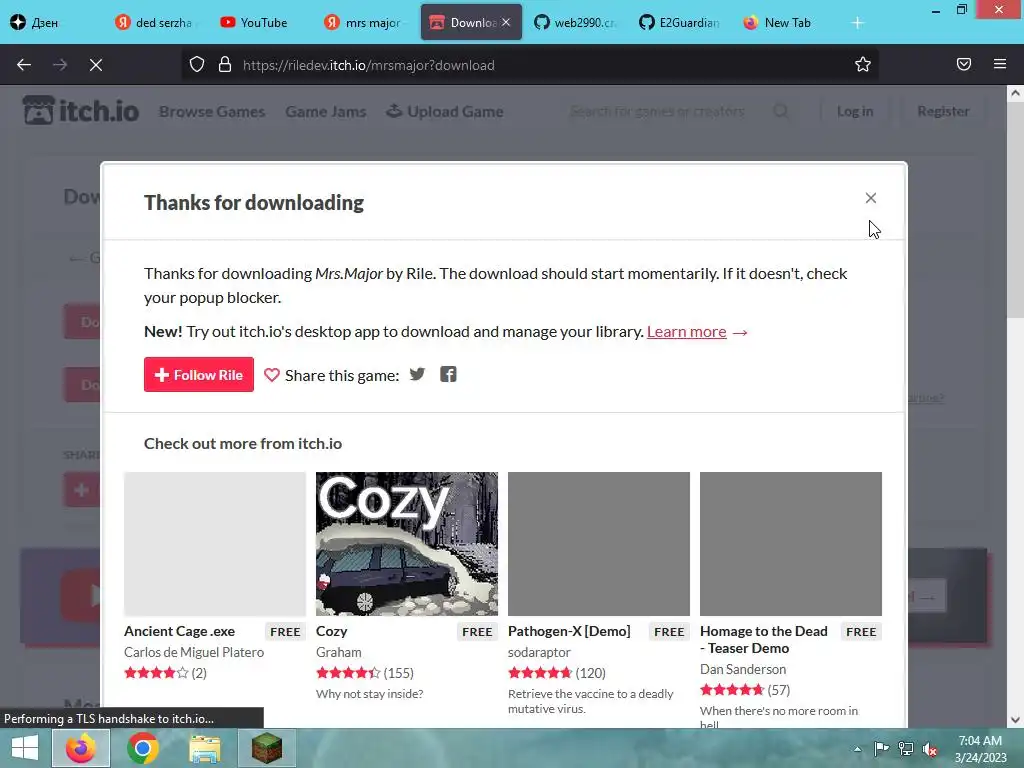Switch to the E2Guardian tab
Viewport: 1024px width, 768px height.
(x=680, y=22)
